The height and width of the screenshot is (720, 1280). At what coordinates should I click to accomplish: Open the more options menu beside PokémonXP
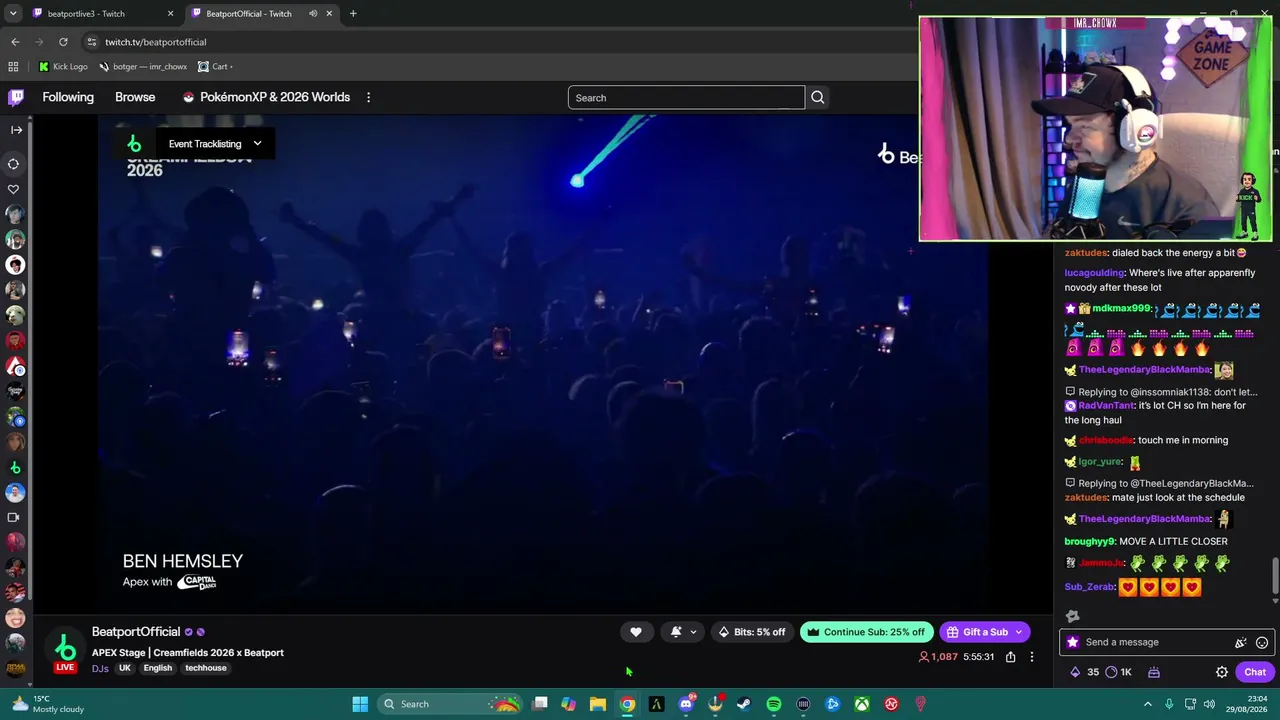[x=368, y=97]
